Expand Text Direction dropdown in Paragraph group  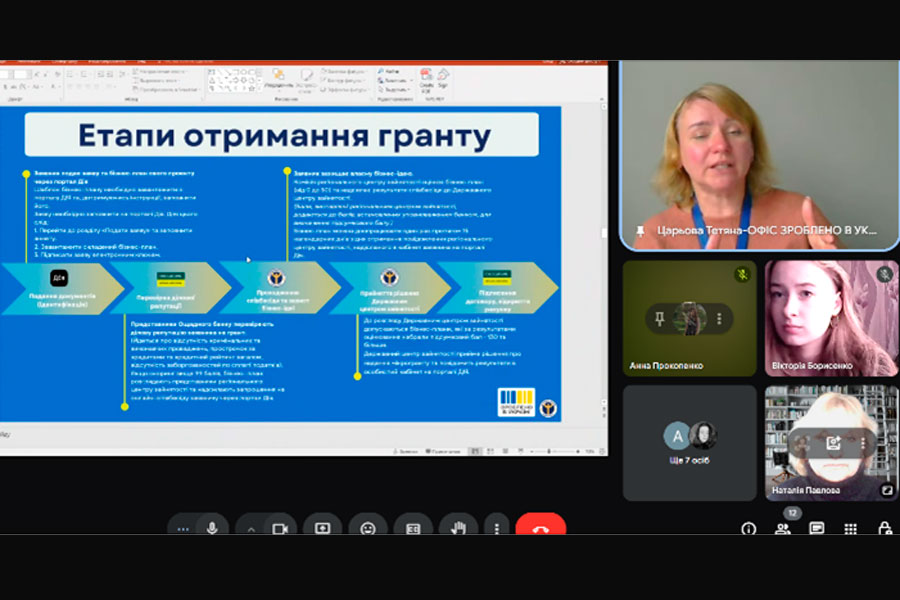pyautogui.click(x=160, y=71)
